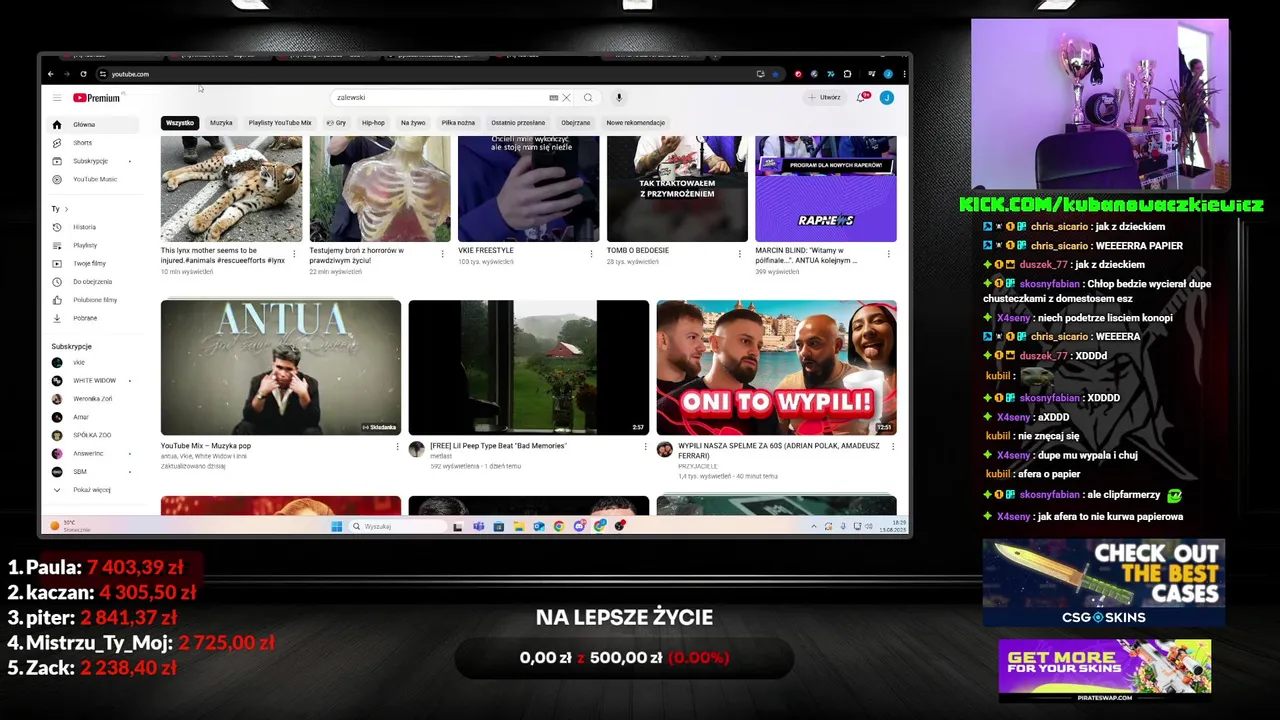The width and height of the screenshot is (1280, 720).
Task: Open the vkie subscription channel
Action: [93, 363]
